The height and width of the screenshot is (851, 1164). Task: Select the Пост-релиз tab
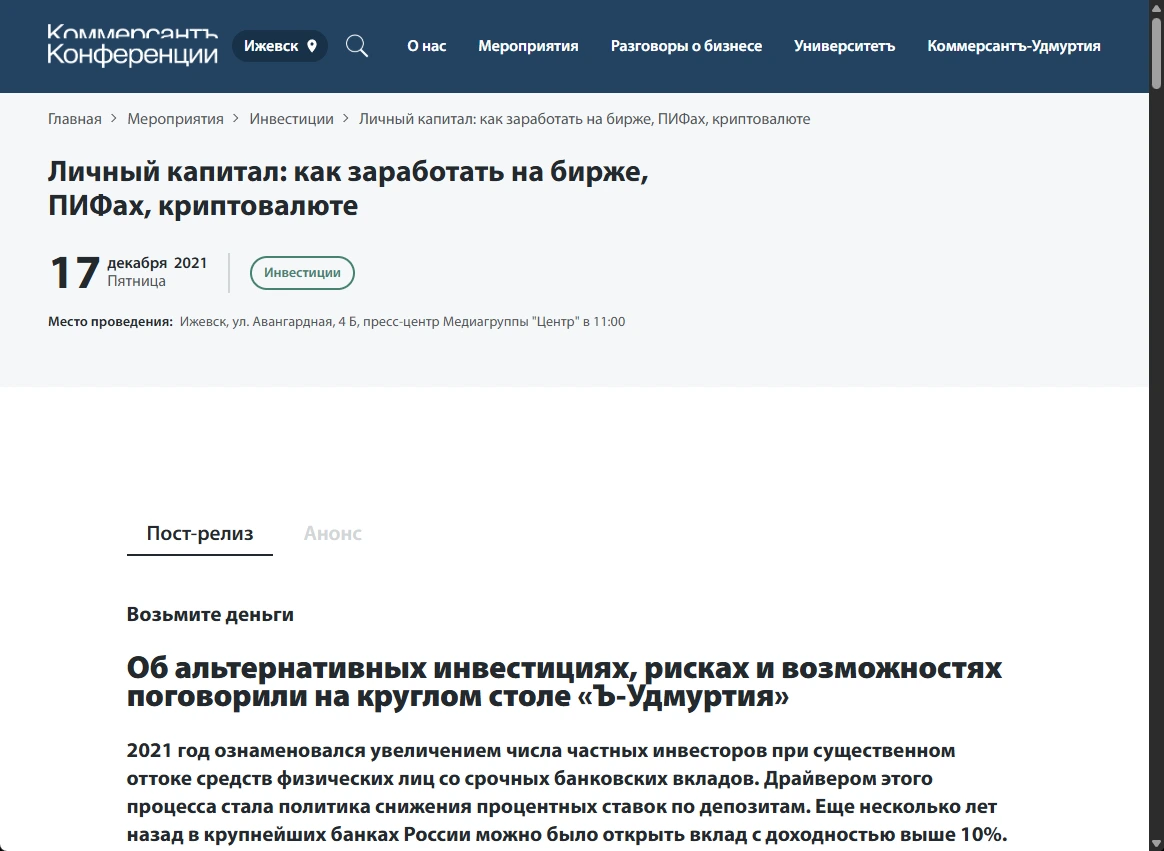click(200, 533)
